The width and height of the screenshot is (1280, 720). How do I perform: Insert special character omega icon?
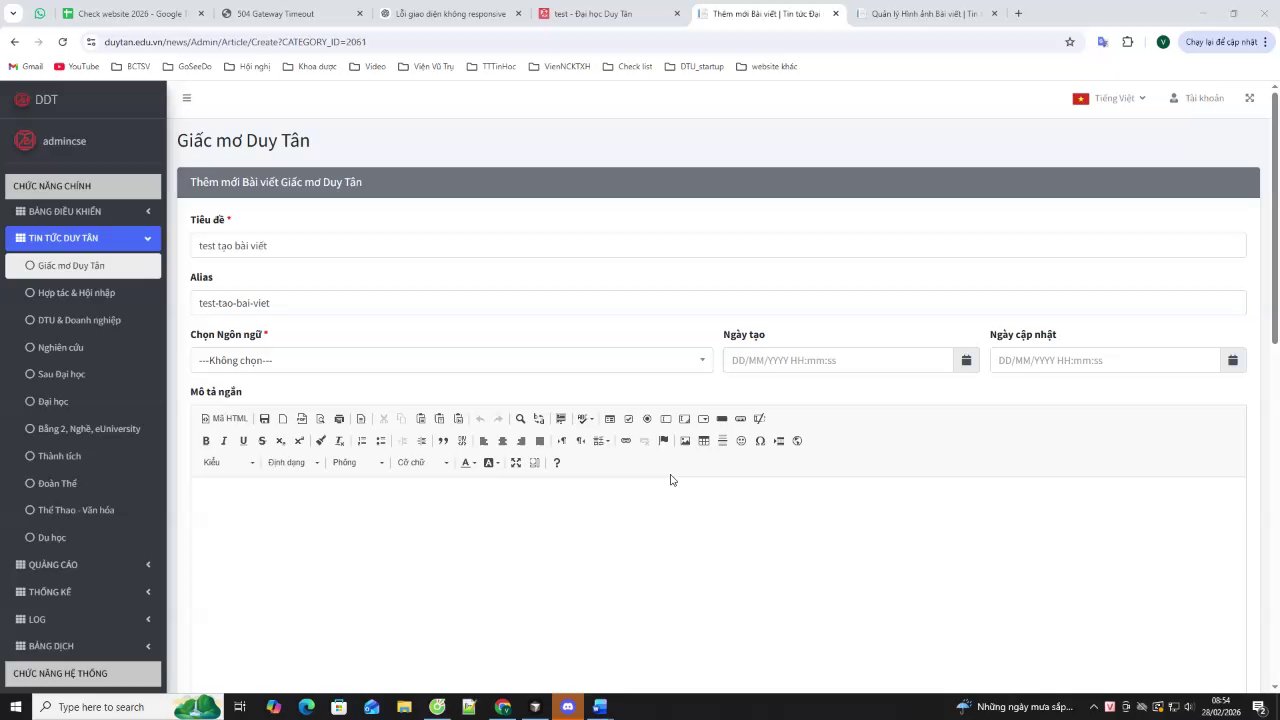pyautogui.click(x=760, y=441)
